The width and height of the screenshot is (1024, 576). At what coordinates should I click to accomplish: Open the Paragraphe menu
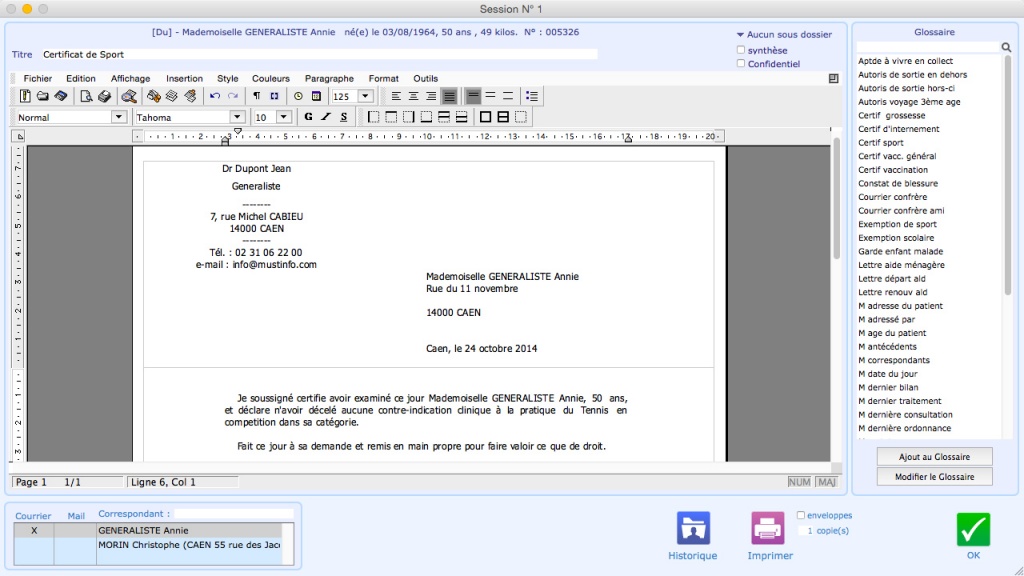[329, 78]
